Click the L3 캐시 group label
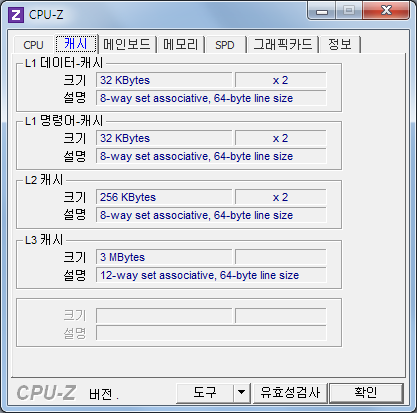The height and width of the screenshot is (413, 417). coord(44,240)
